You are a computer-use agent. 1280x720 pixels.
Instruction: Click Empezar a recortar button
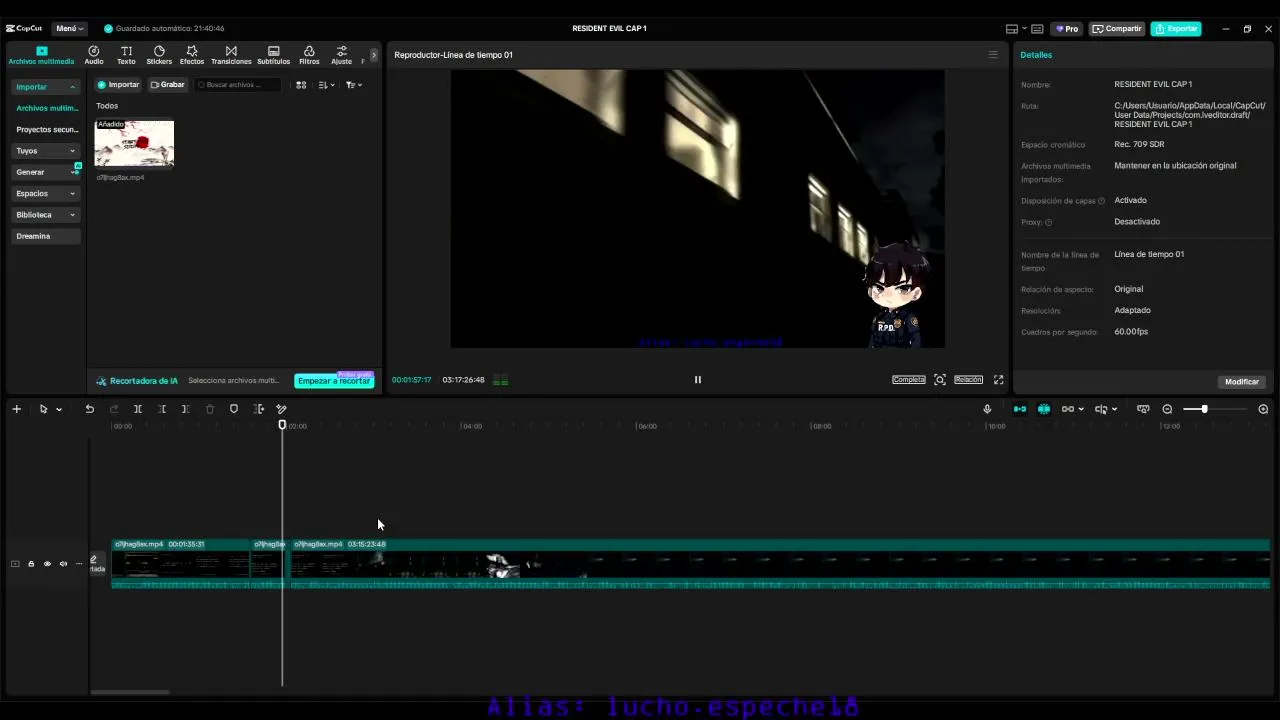click(x=334, y=381)
